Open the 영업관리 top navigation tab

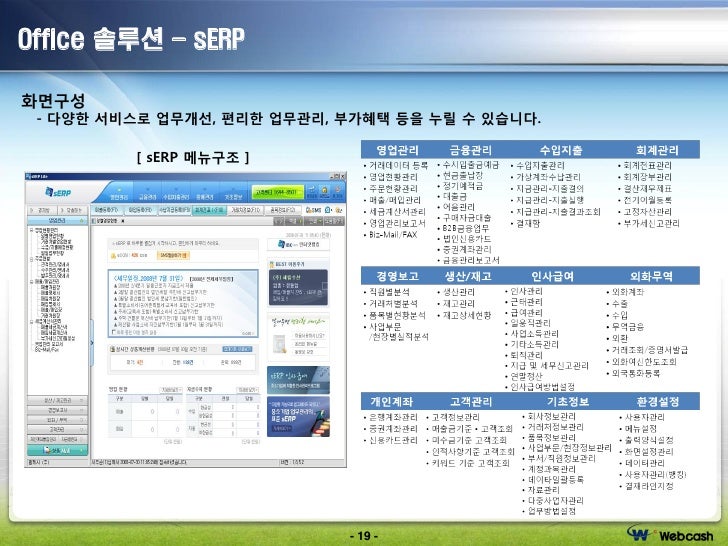point(119,195)
